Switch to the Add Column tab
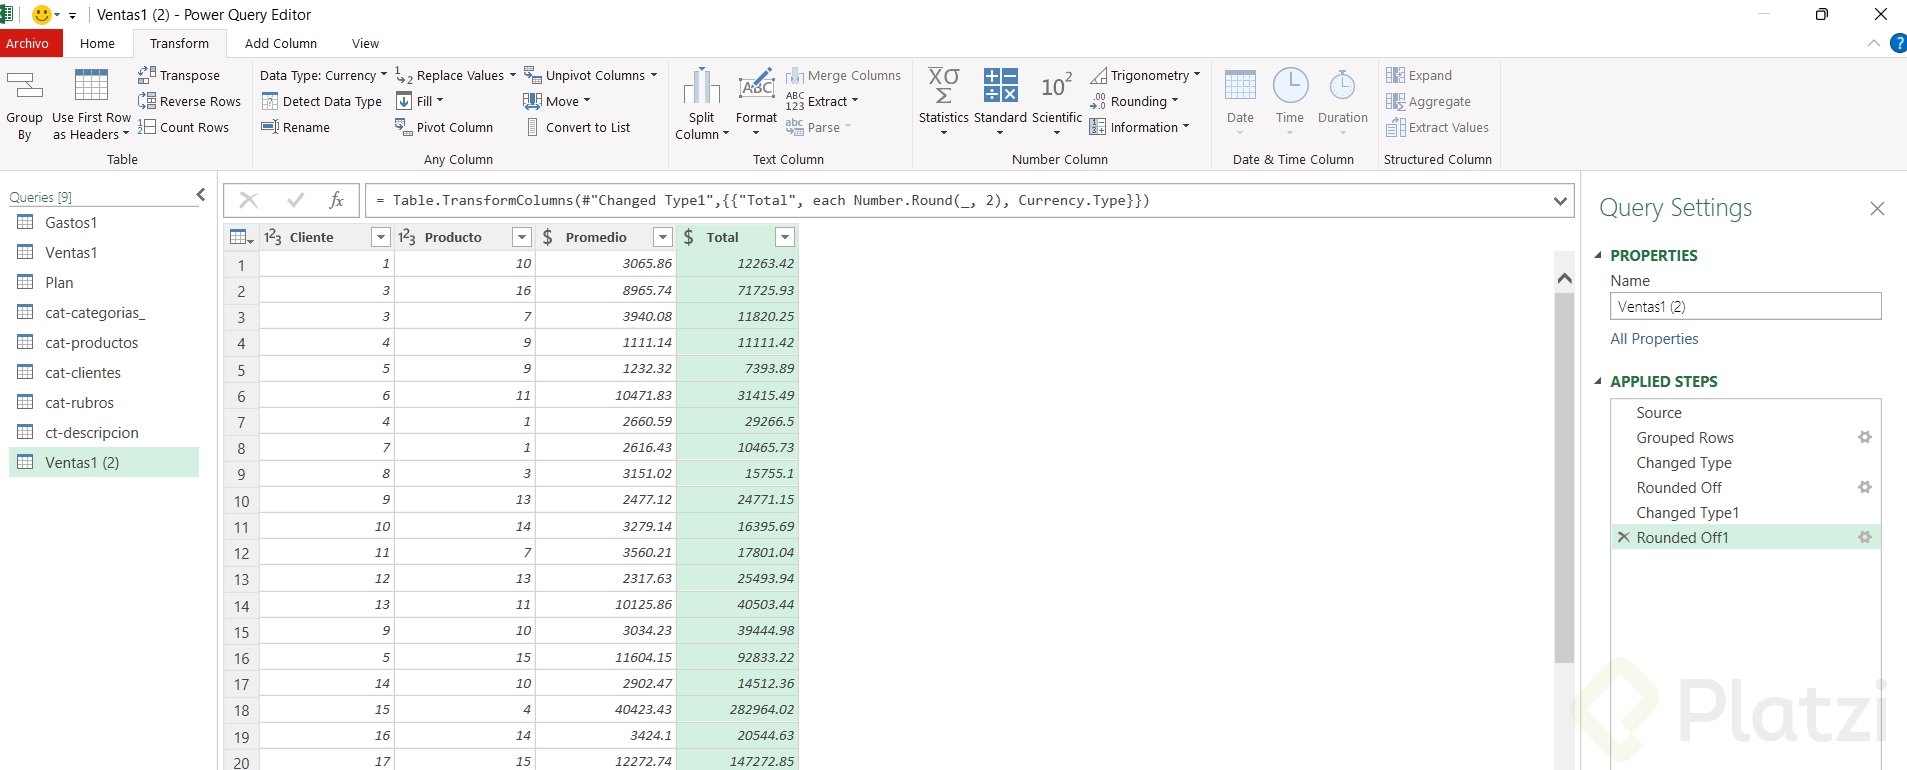 pos(280,43)
